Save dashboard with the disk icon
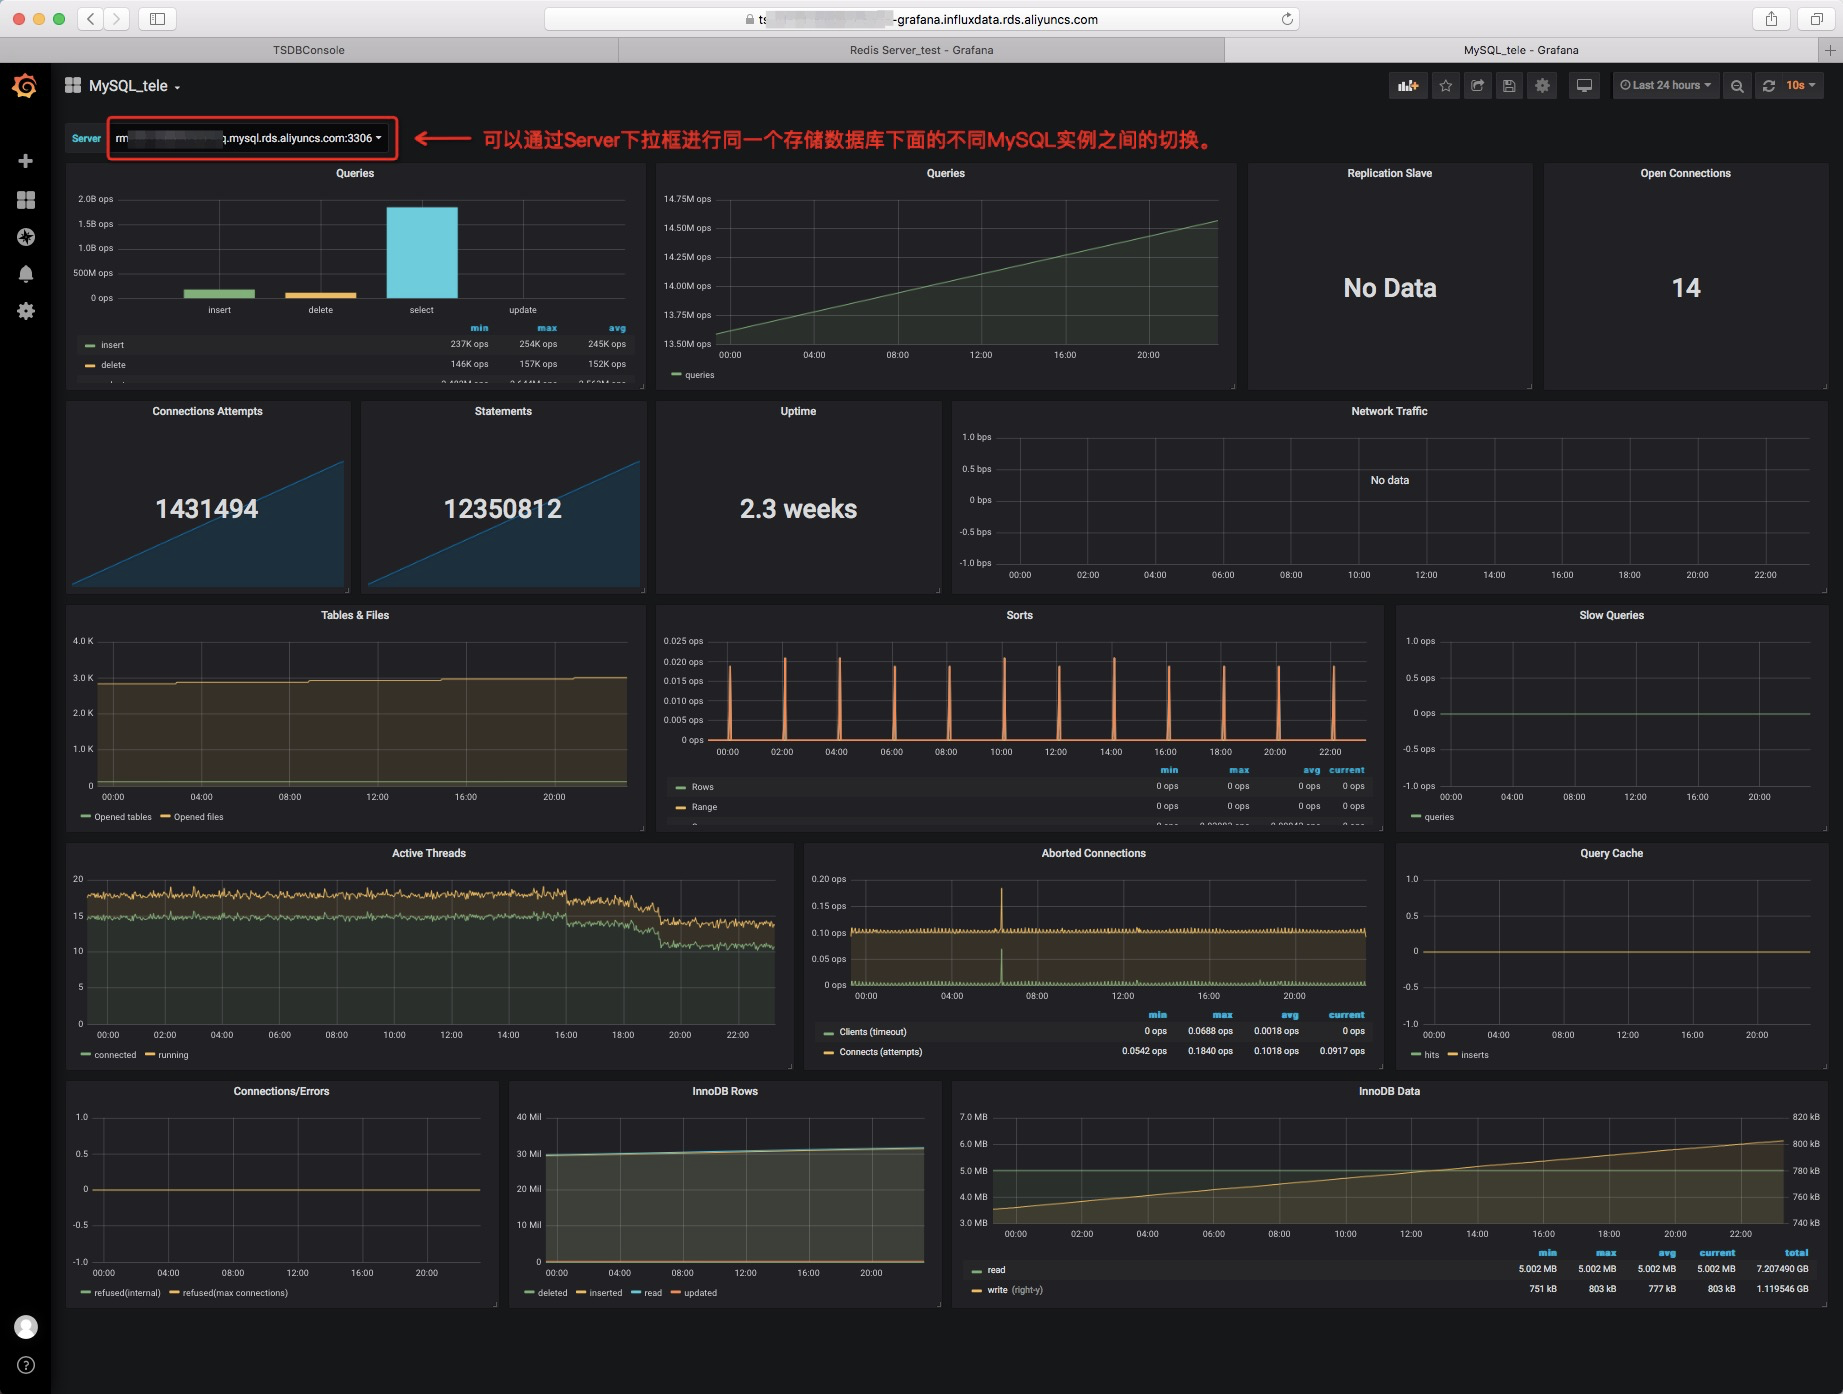The height and width of the screenshot is (1394, 1843). coord(1509,86)
